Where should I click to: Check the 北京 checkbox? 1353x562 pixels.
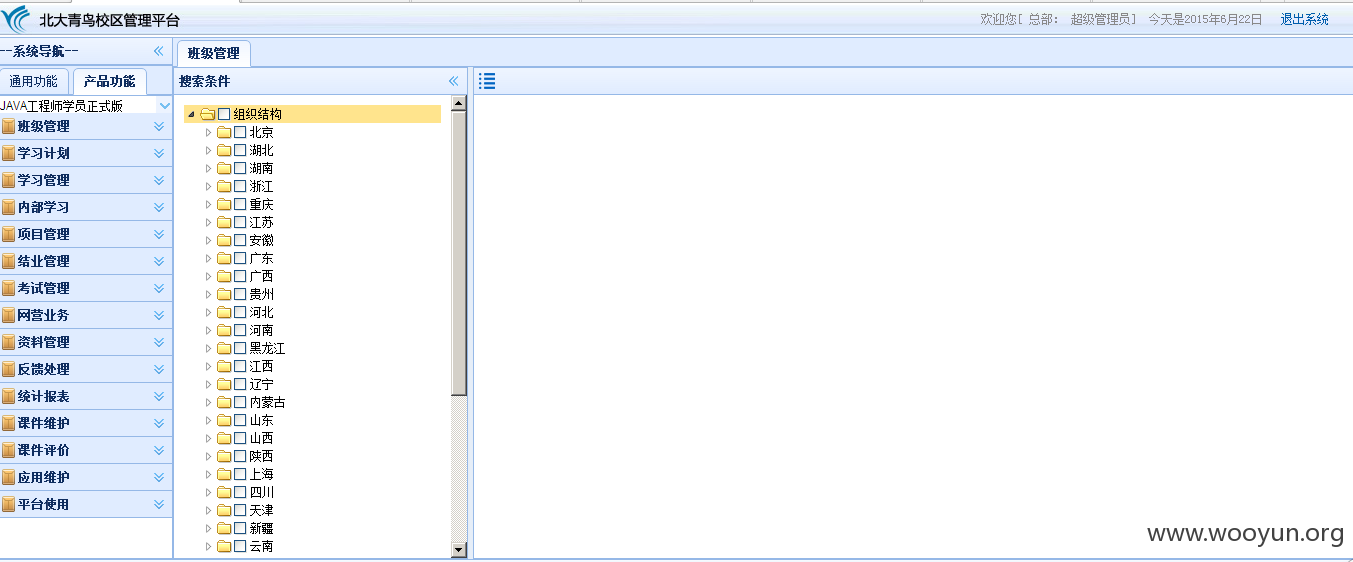click(x=240, y=132)
